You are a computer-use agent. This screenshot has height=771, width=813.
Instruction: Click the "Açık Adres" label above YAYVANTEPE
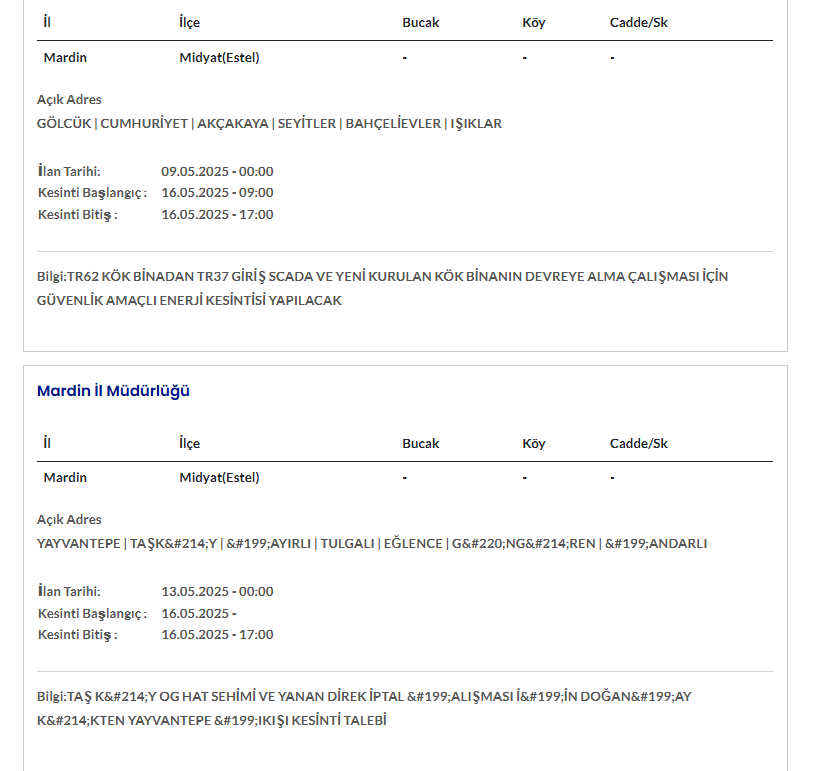click(x=69, y=520)
